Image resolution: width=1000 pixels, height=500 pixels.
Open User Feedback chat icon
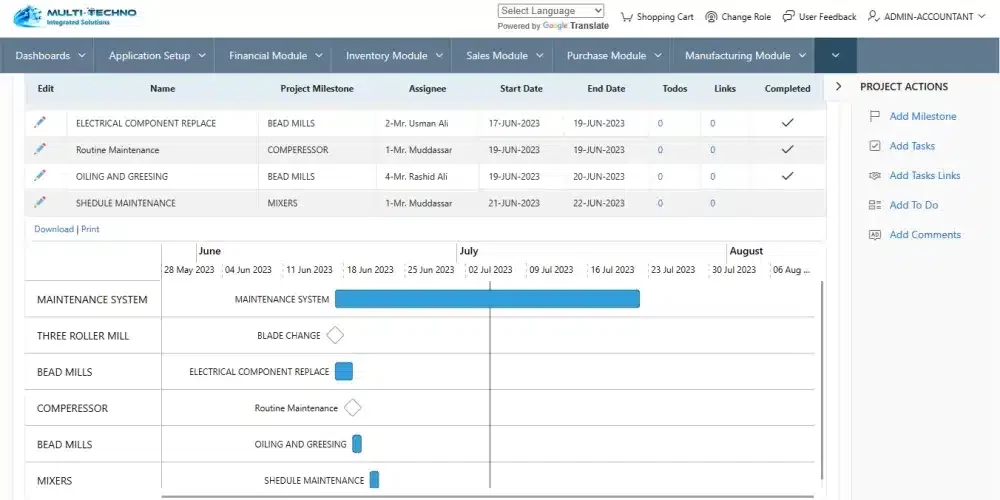coord(789,17)
